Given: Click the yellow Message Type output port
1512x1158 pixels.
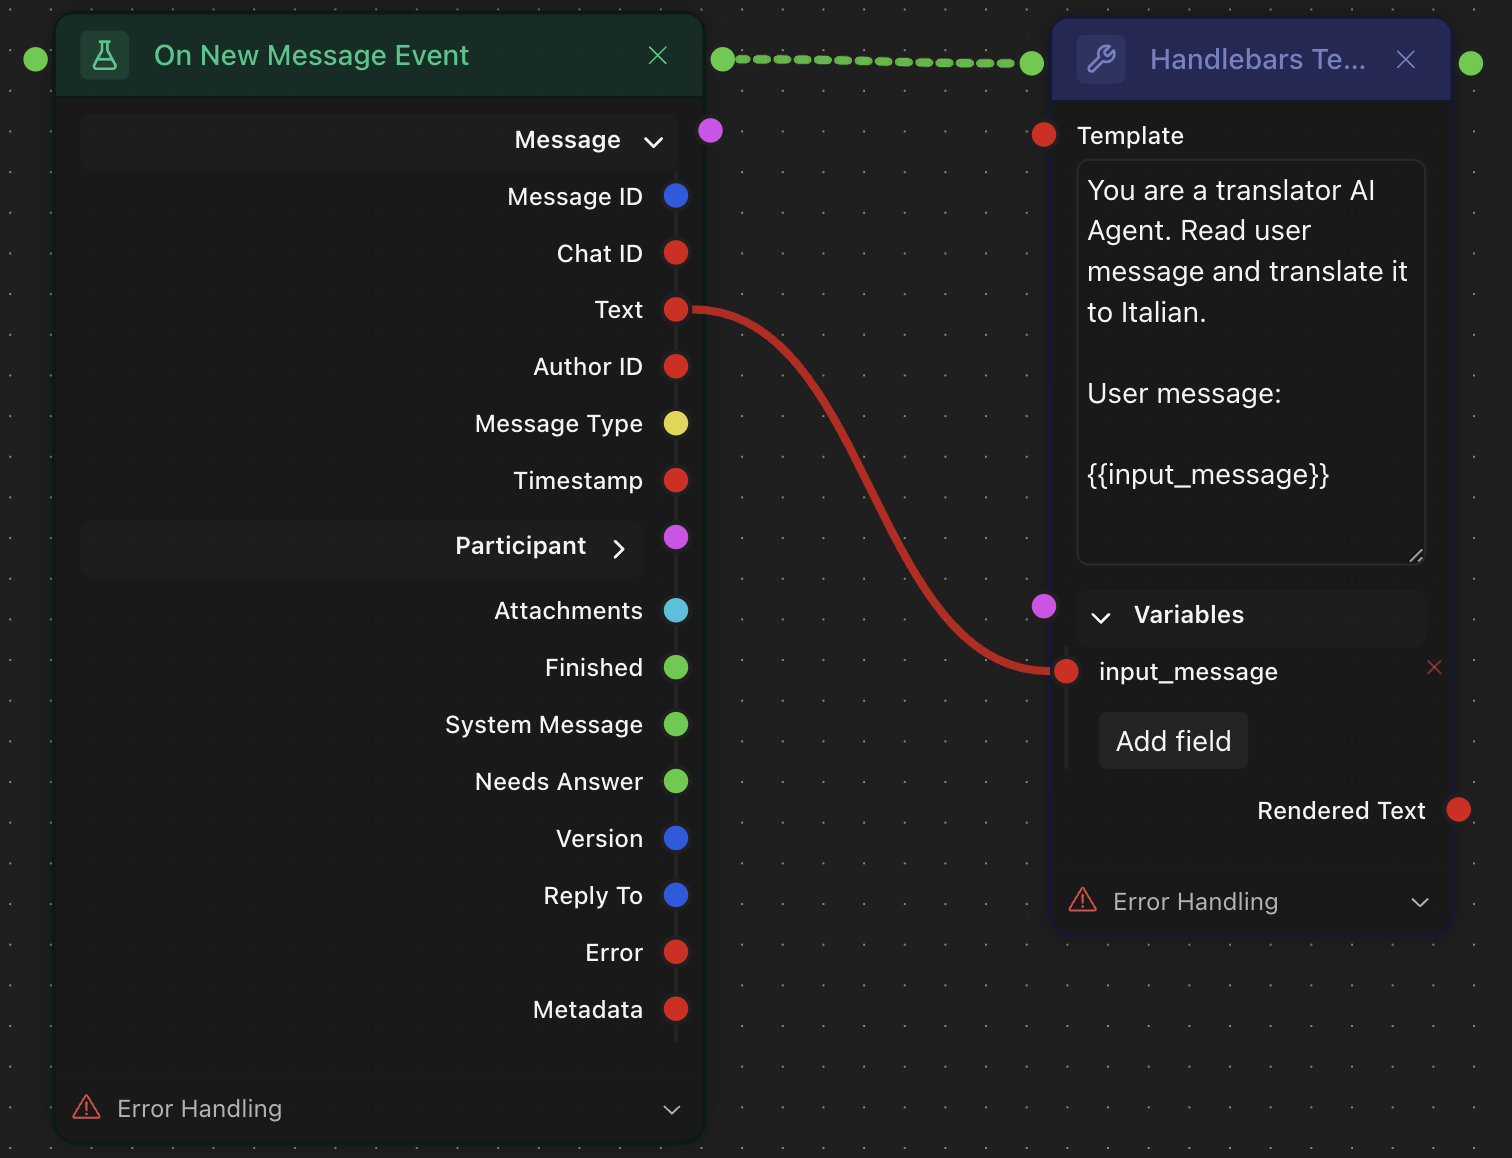Looking at the screenshot, I should coord(676,424).
